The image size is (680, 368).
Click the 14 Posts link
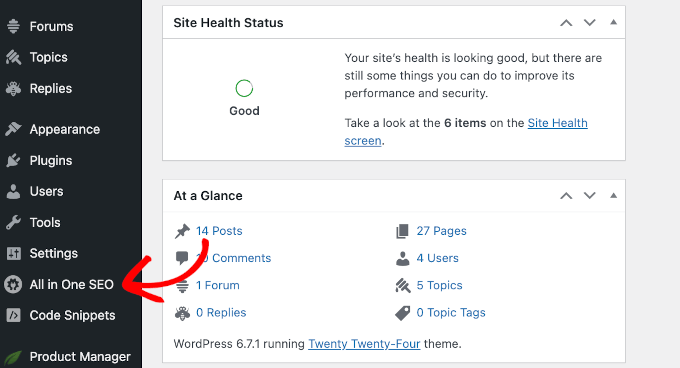click(219, 231)
